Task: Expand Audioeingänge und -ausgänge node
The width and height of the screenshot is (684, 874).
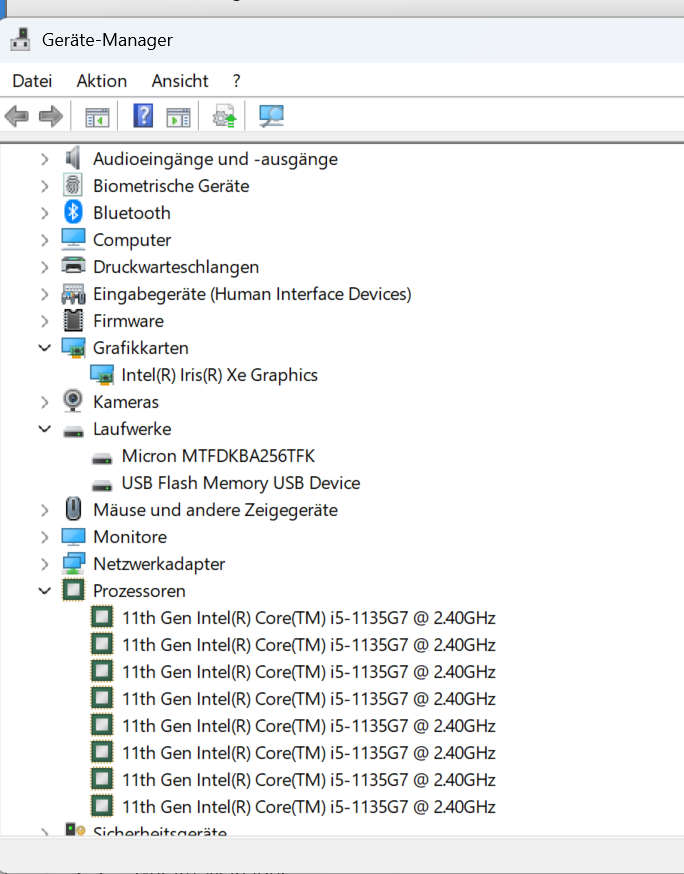Action: [x=45, y=159]
